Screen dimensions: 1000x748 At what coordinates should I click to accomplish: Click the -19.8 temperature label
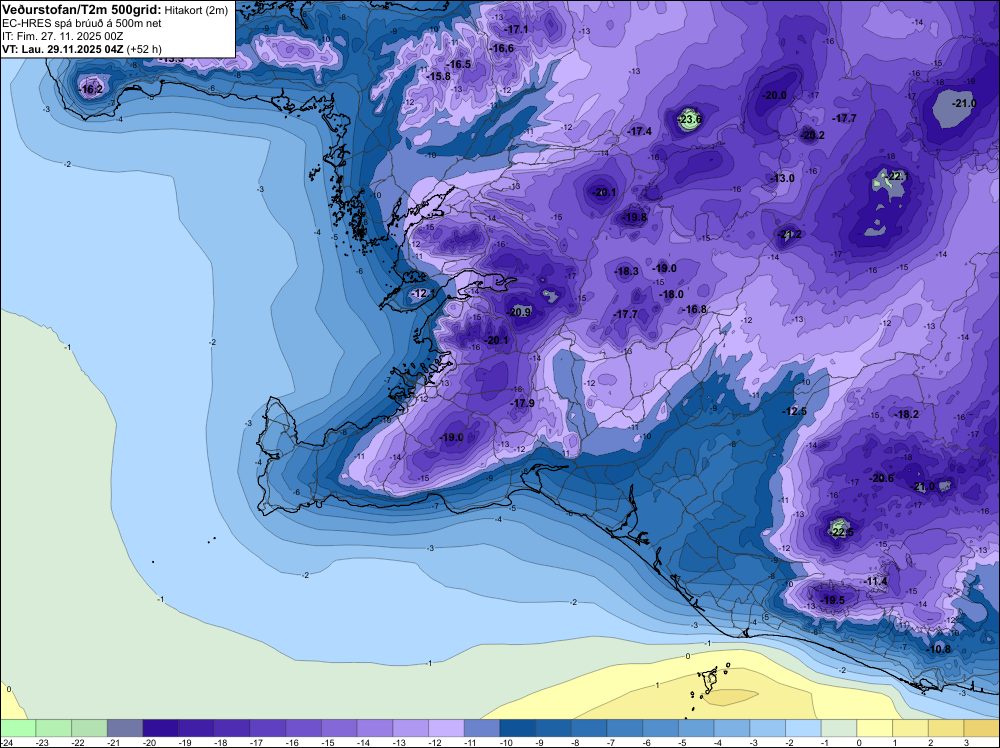tap(635, 217)
